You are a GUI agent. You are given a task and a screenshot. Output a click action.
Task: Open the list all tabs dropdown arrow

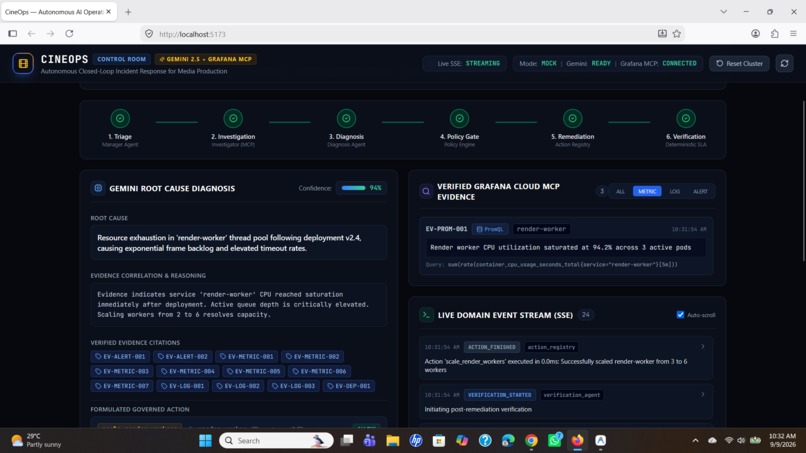(x=723, y=11)
